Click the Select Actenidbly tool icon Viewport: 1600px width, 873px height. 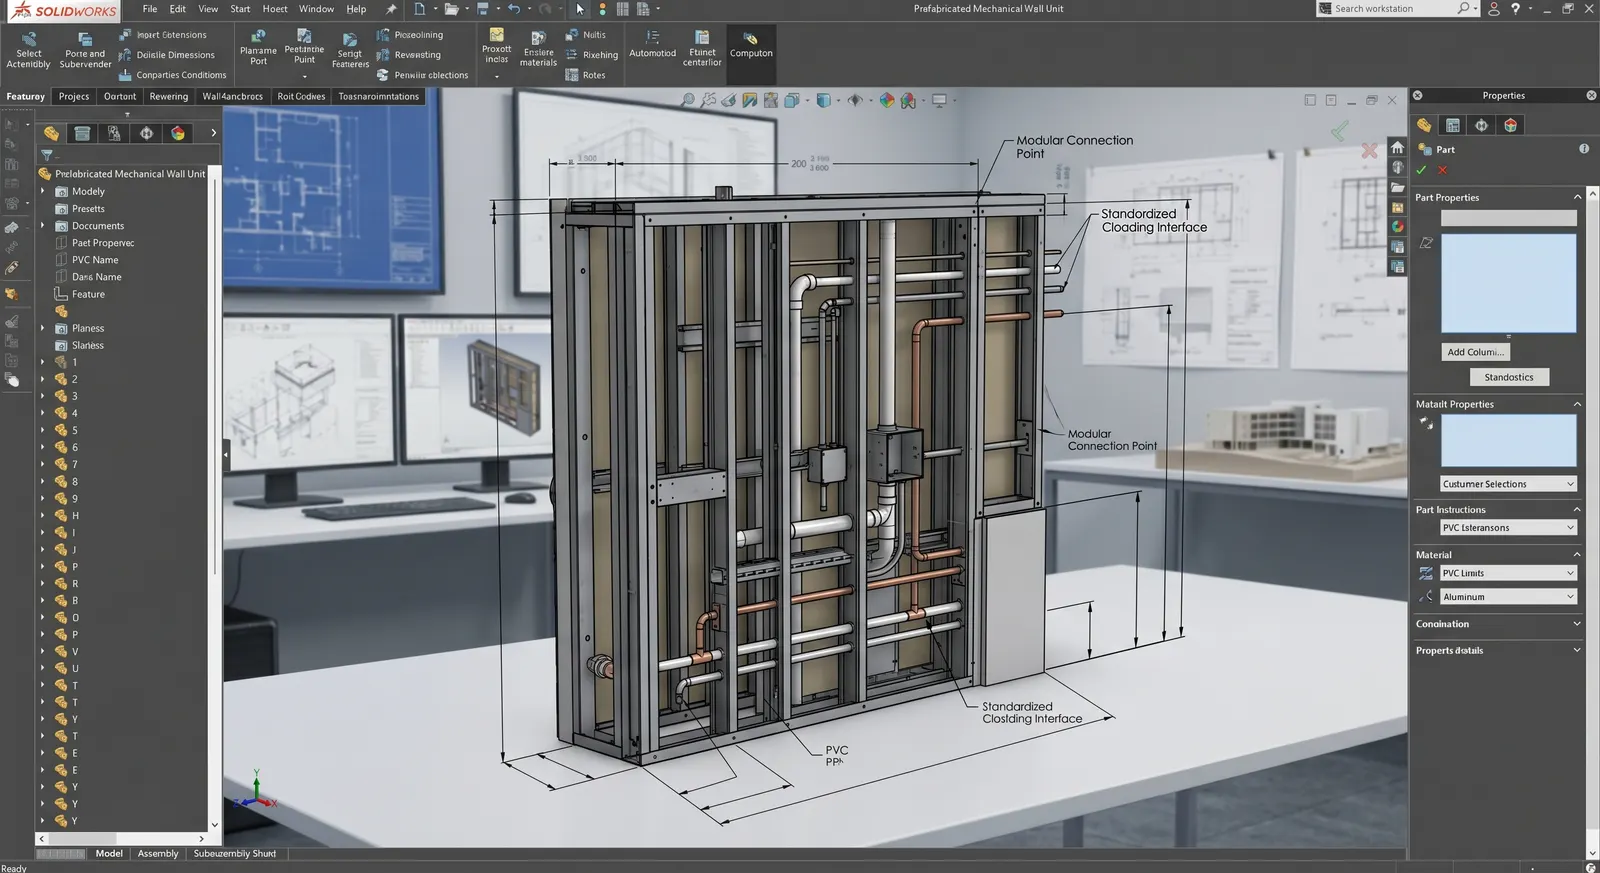(x=29, y=40)
